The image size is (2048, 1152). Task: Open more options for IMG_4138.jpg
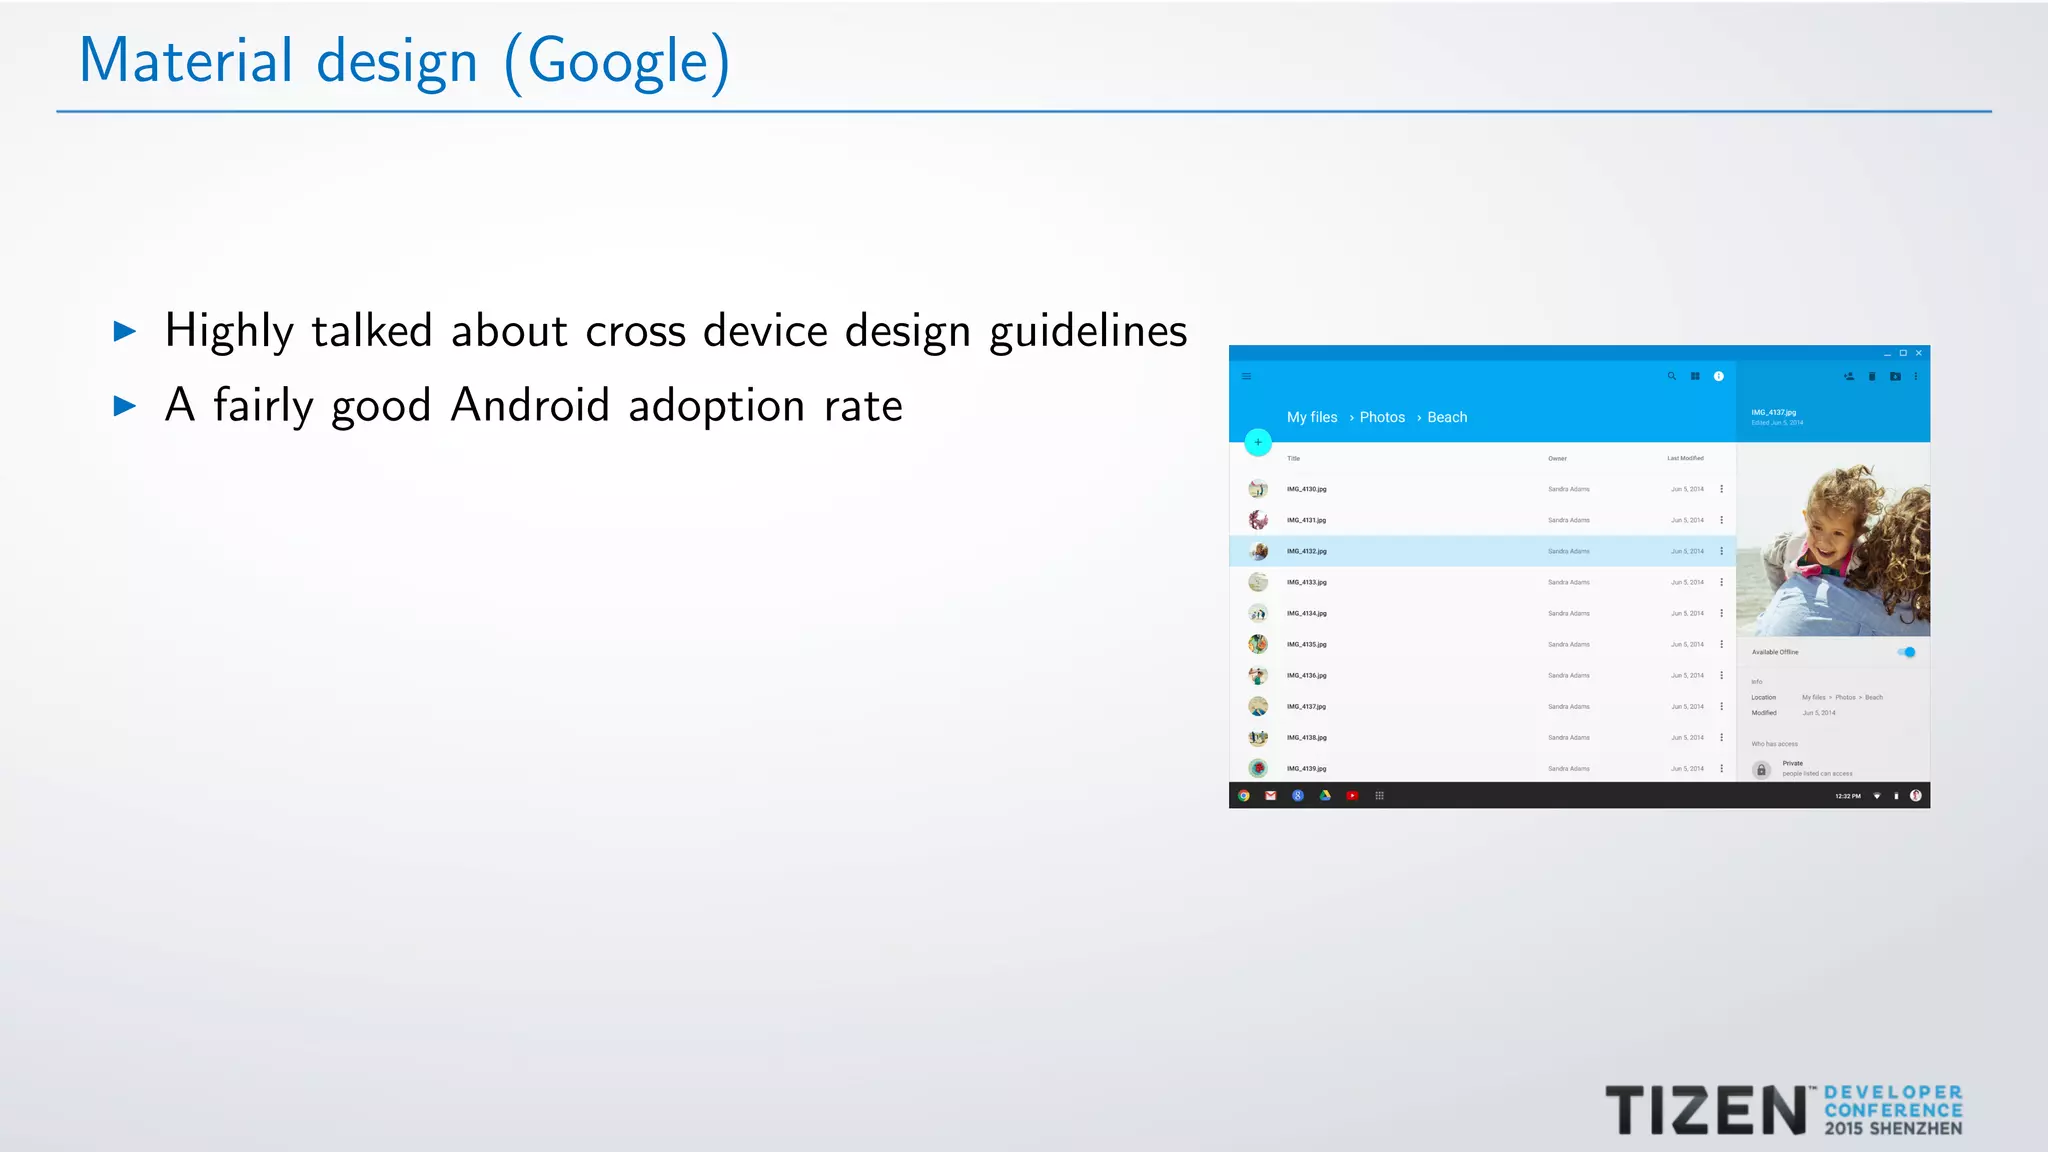1721,737
